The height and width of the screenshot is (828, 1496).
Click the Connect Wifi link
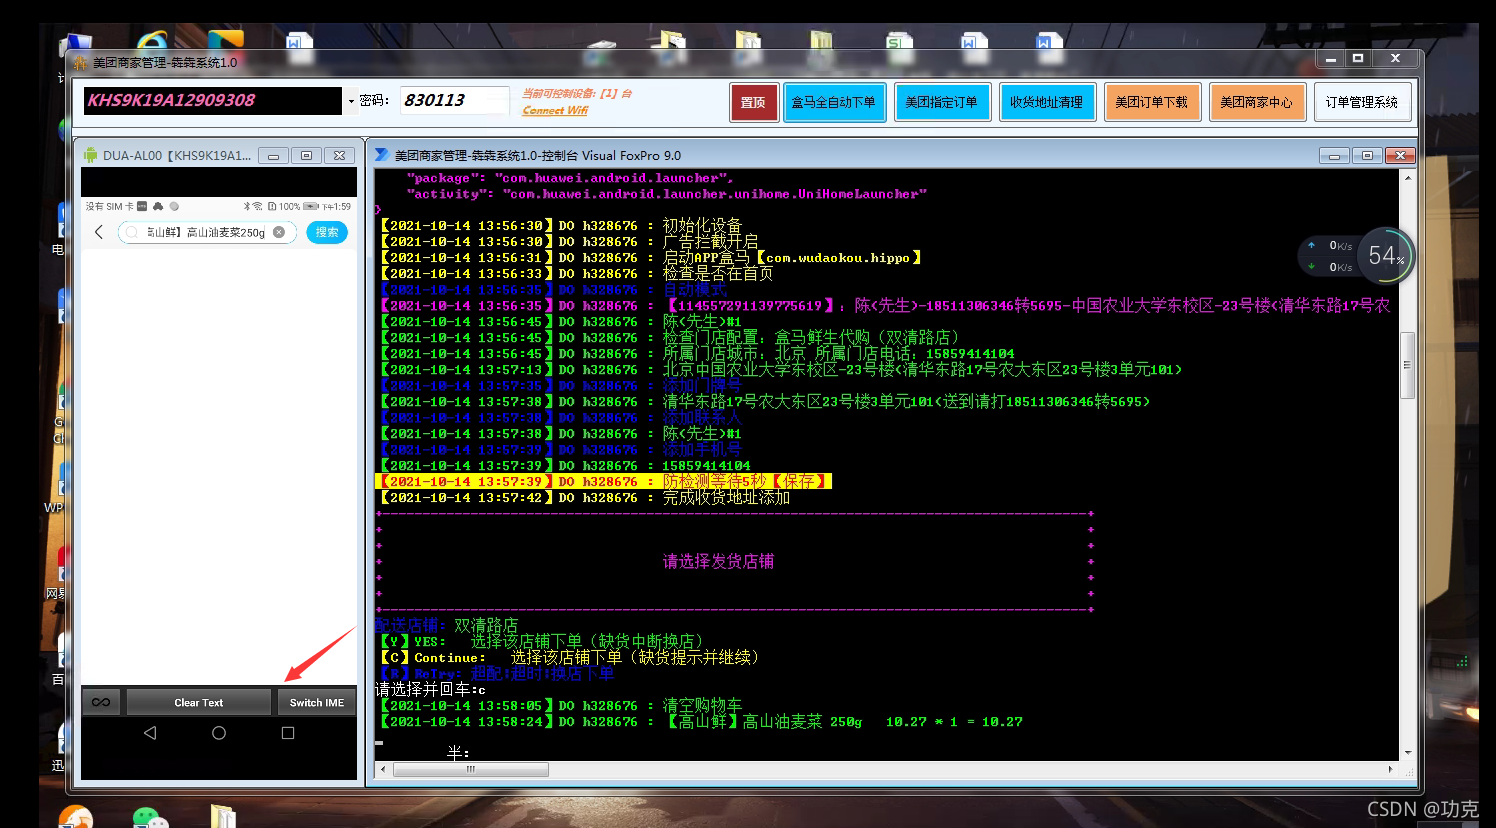click(555, 110)
